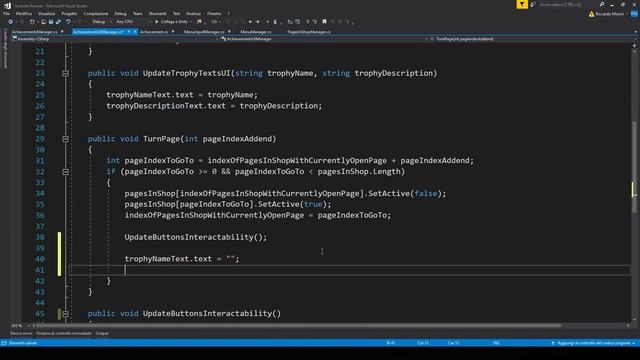The width and height of the screenshot is (640, 360).
Task: Open the Compilazione menu
Action: [96, 13]
